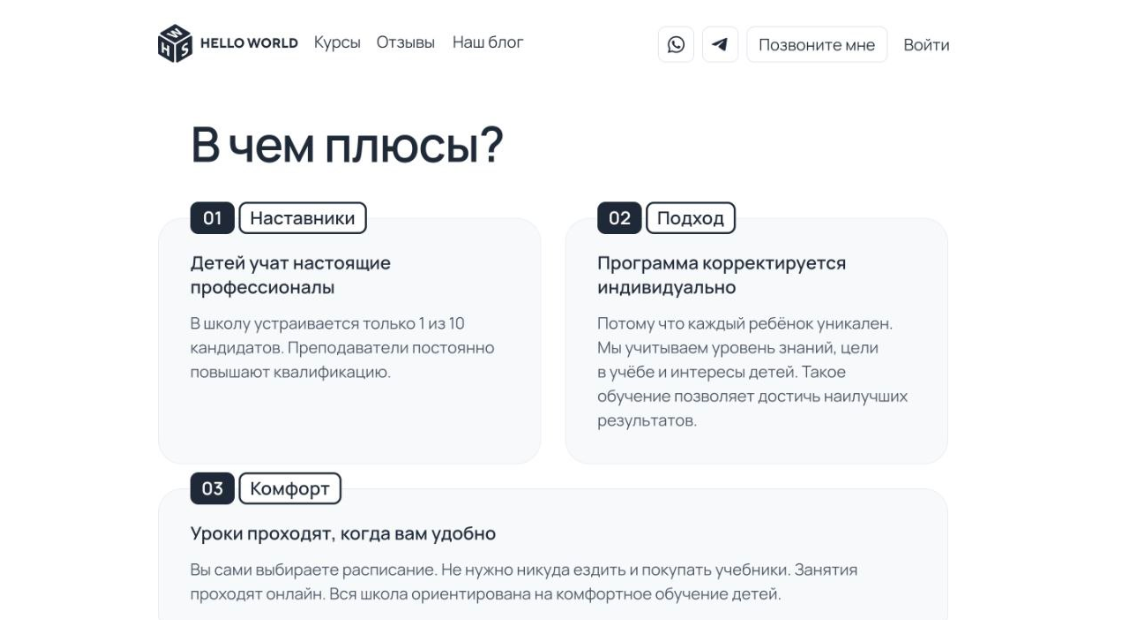Screen dimensions: 1129x620
Task: Select the 02 number badge
Action: (619, 218)
